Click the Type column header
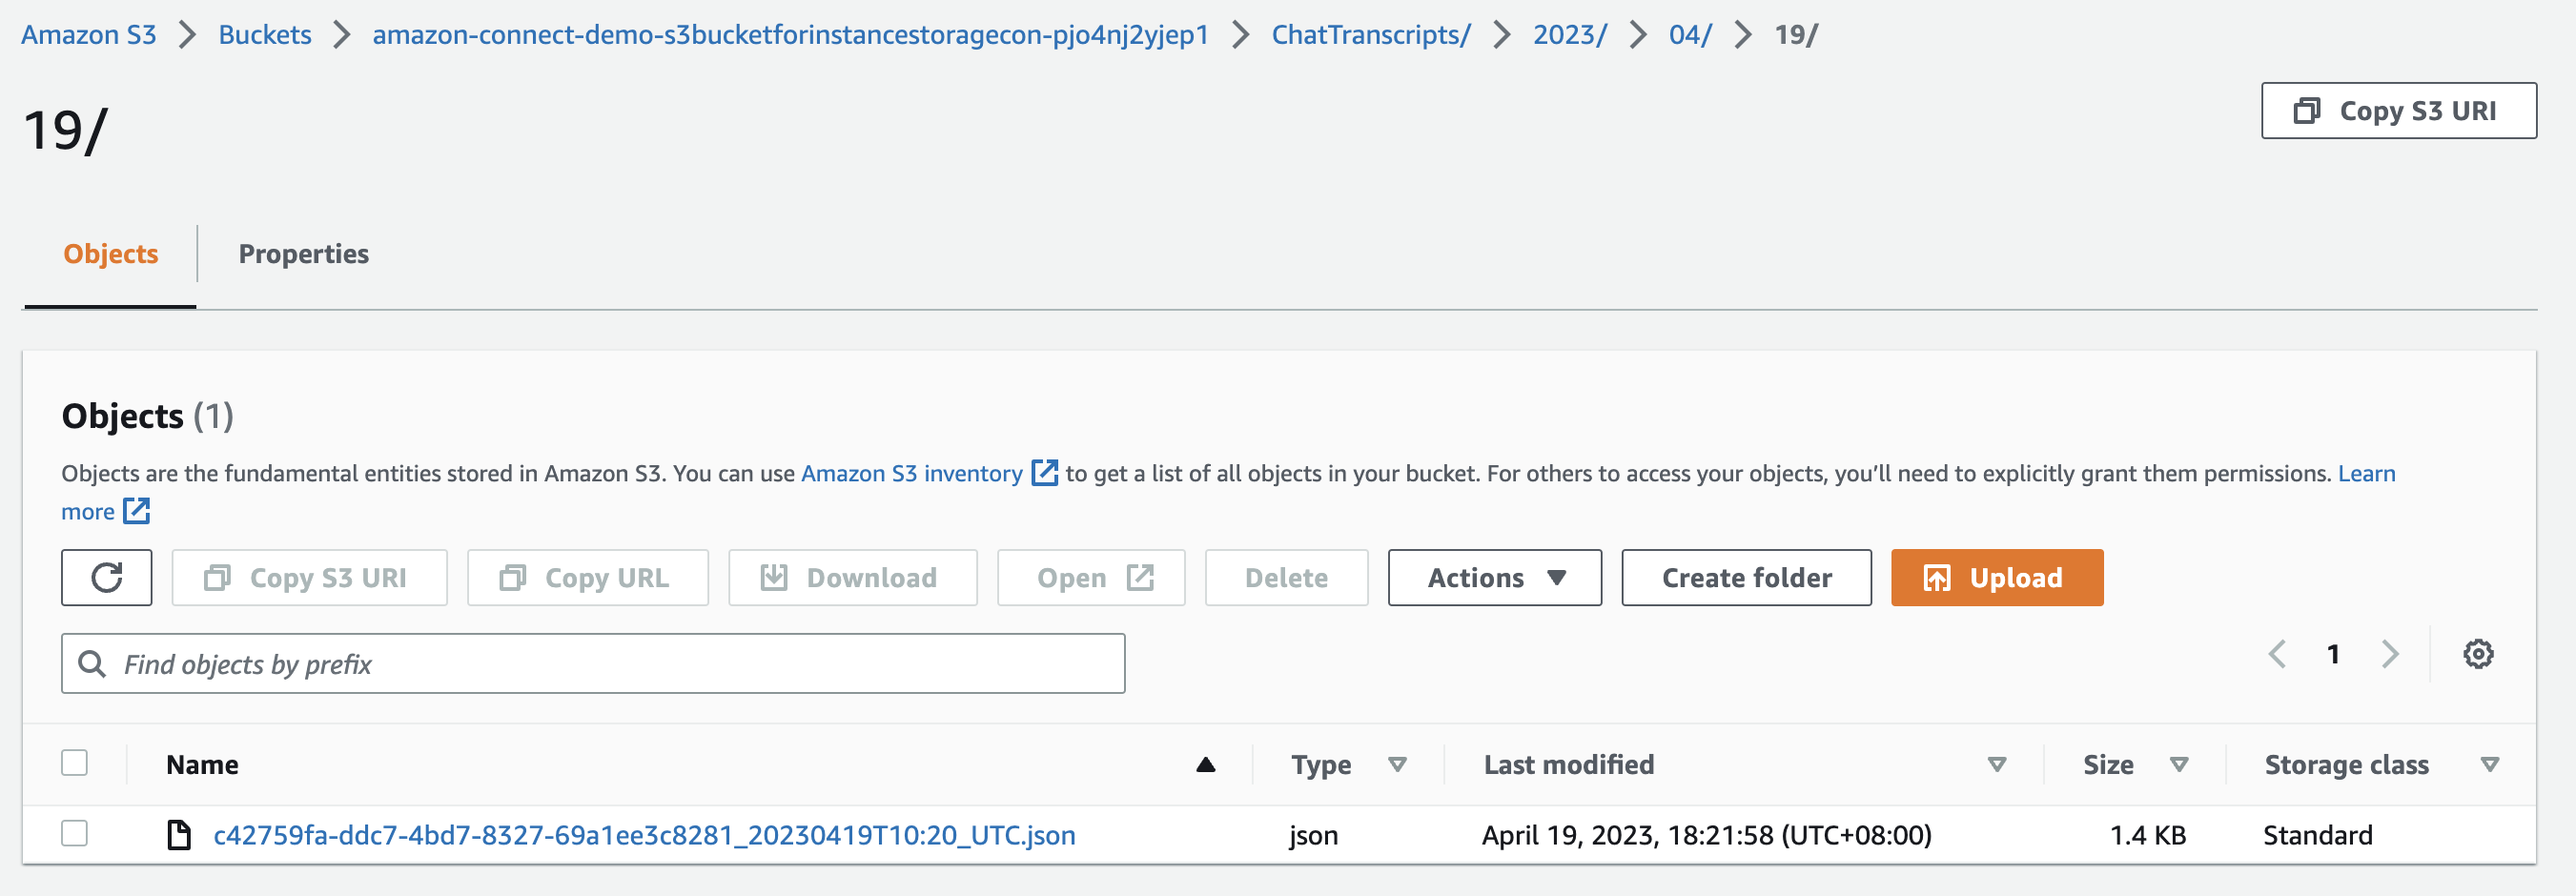 [1320, 764]
